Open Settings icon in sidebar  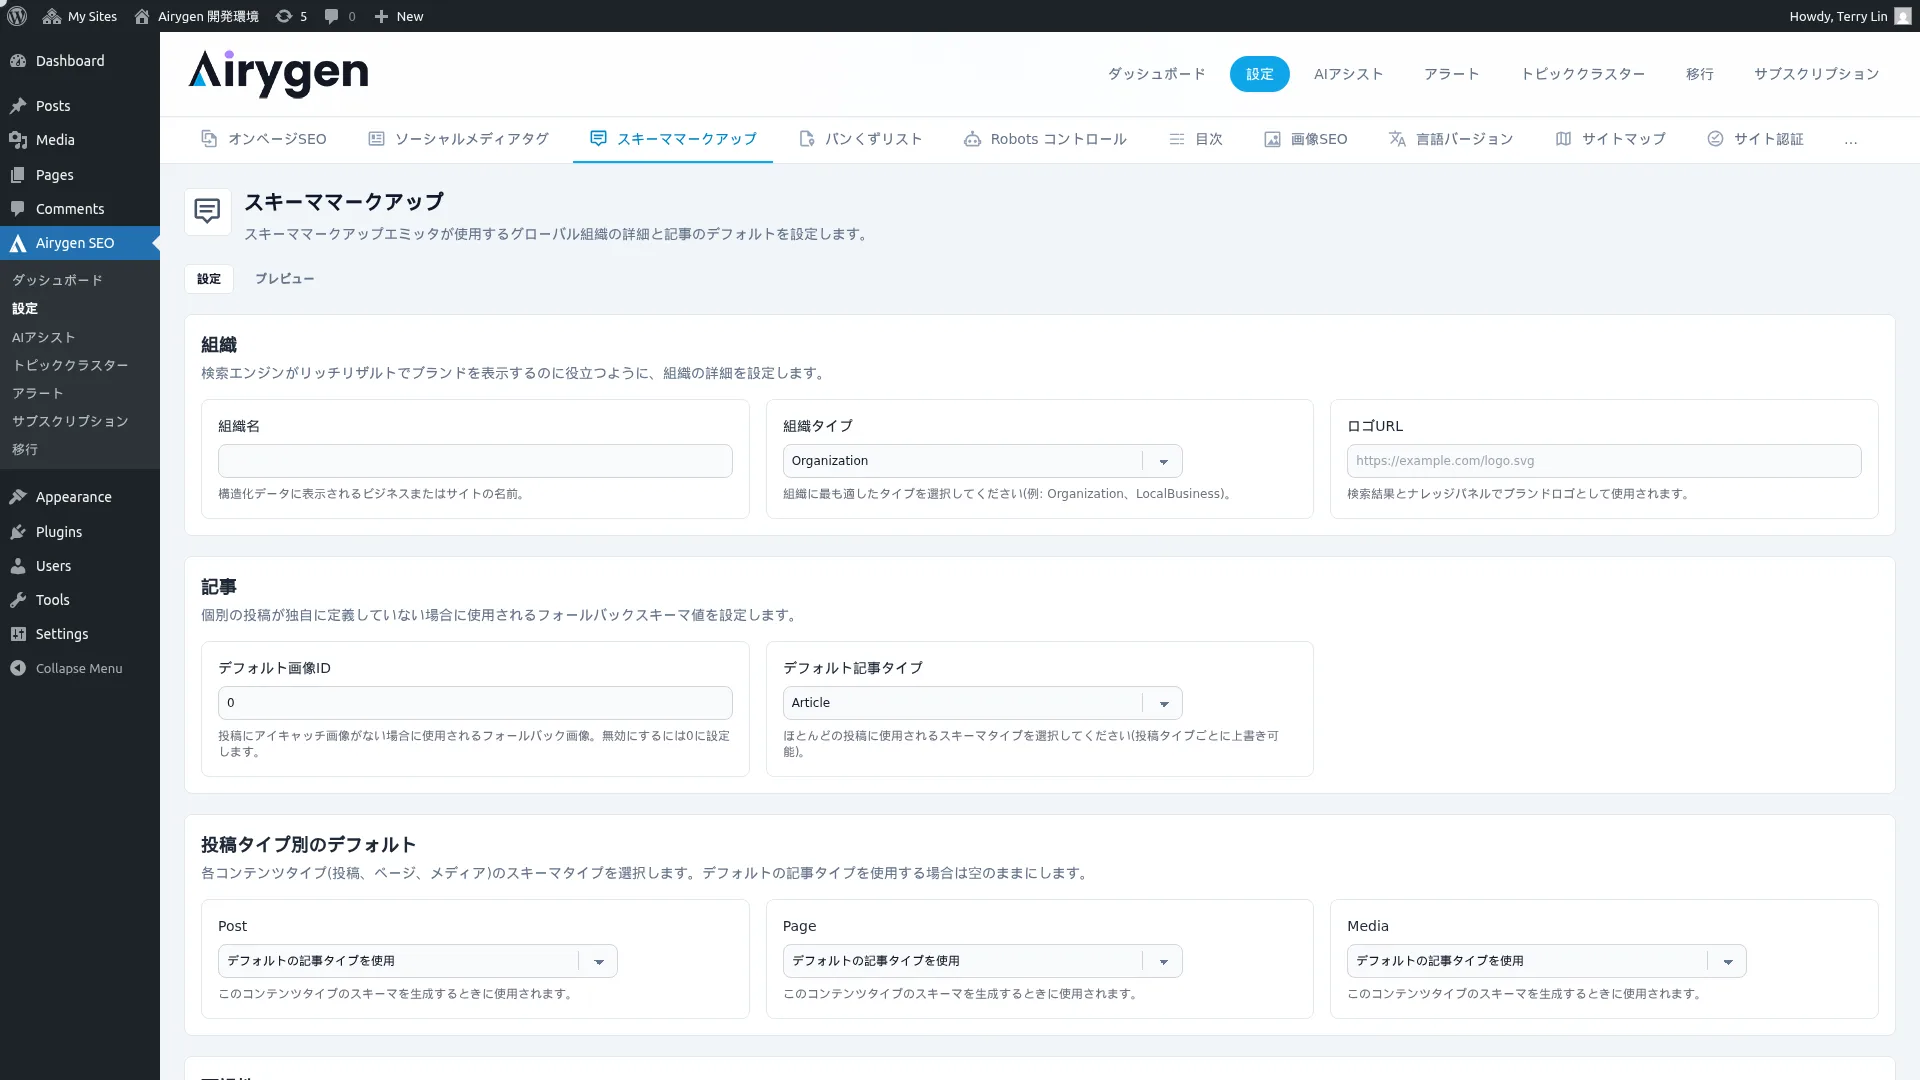point(18,634)
